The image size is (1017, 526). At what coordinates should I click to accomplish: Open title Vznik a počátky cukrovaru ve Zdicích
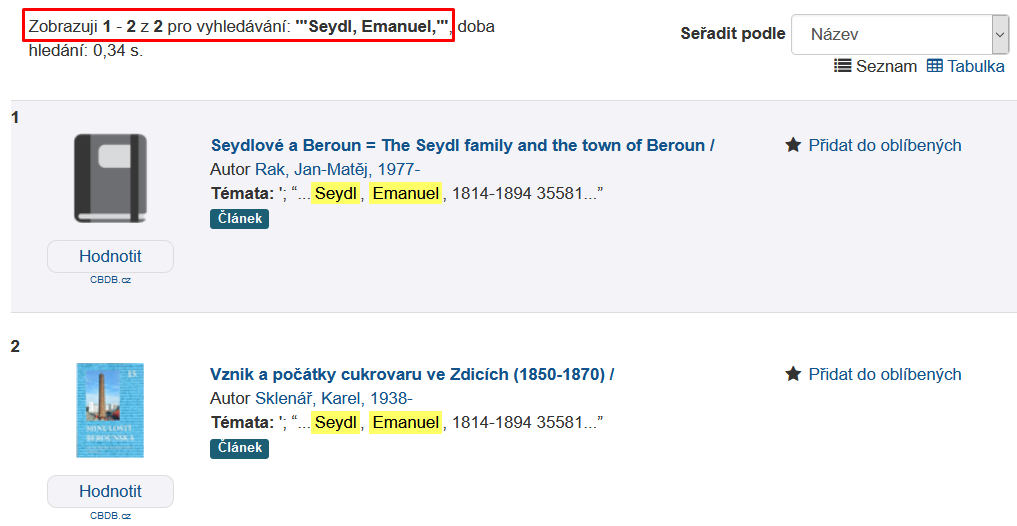pos(412,374)
